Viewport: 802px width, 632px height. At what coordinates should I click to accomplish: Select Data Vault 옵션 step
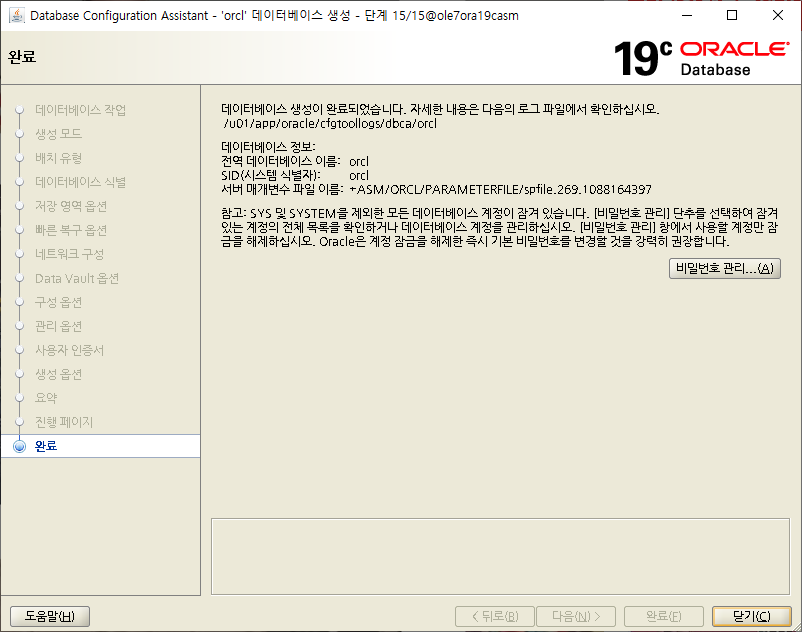coord(77,278)
